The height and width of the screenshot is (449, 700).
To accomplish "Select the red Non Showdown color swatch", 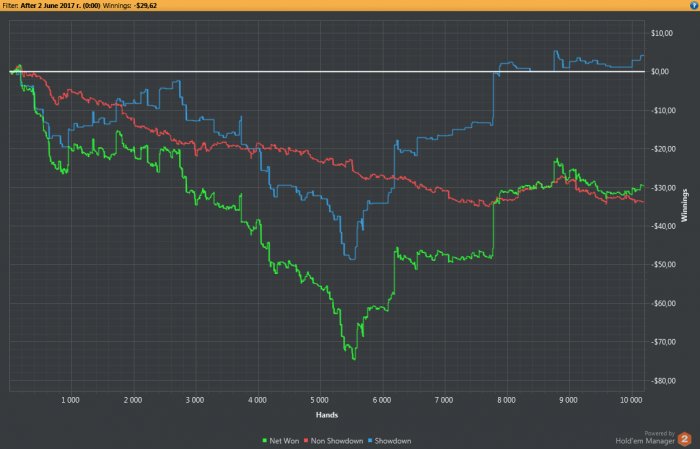I will click(x=306, y=441).
